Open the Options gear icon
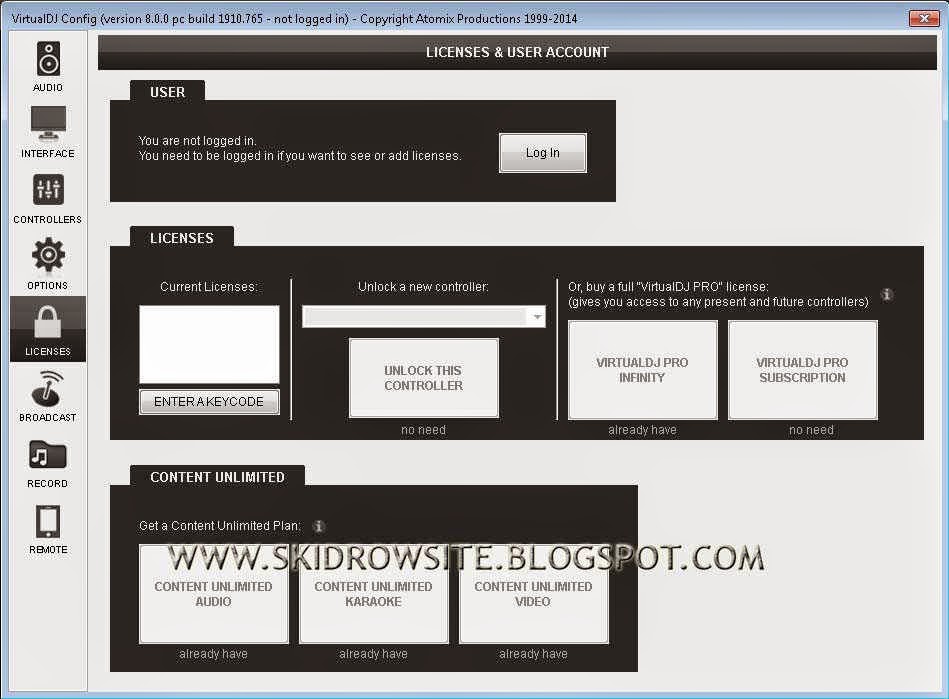Image resolution: width=949 pixels, height=699 pixels. click(48, 255)
